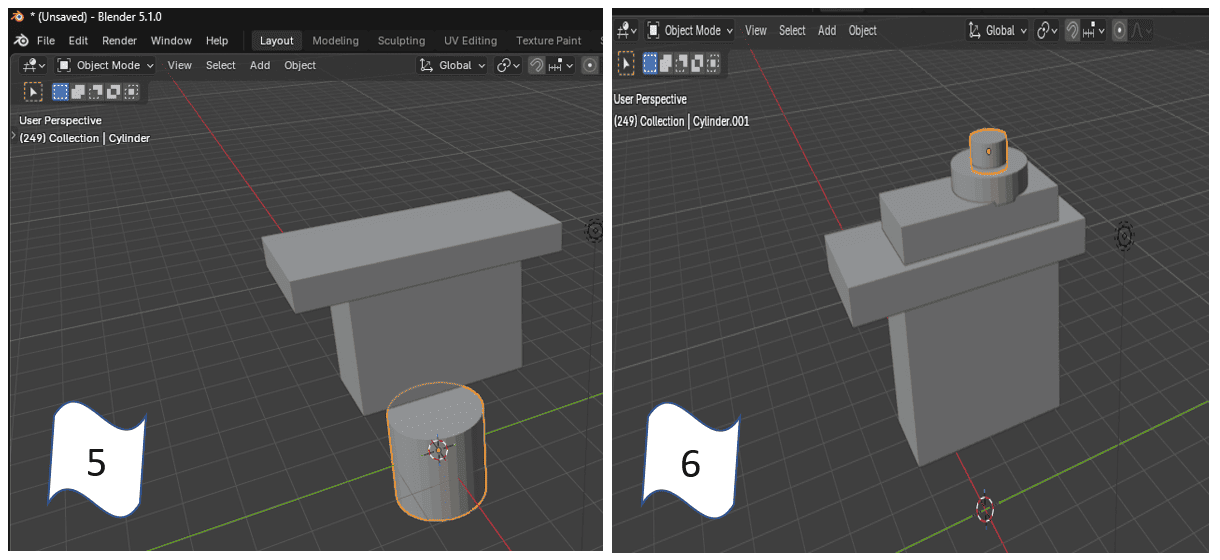1220x560 pixels.
Task: Open the File menu
Action: (x=46, y=41)
